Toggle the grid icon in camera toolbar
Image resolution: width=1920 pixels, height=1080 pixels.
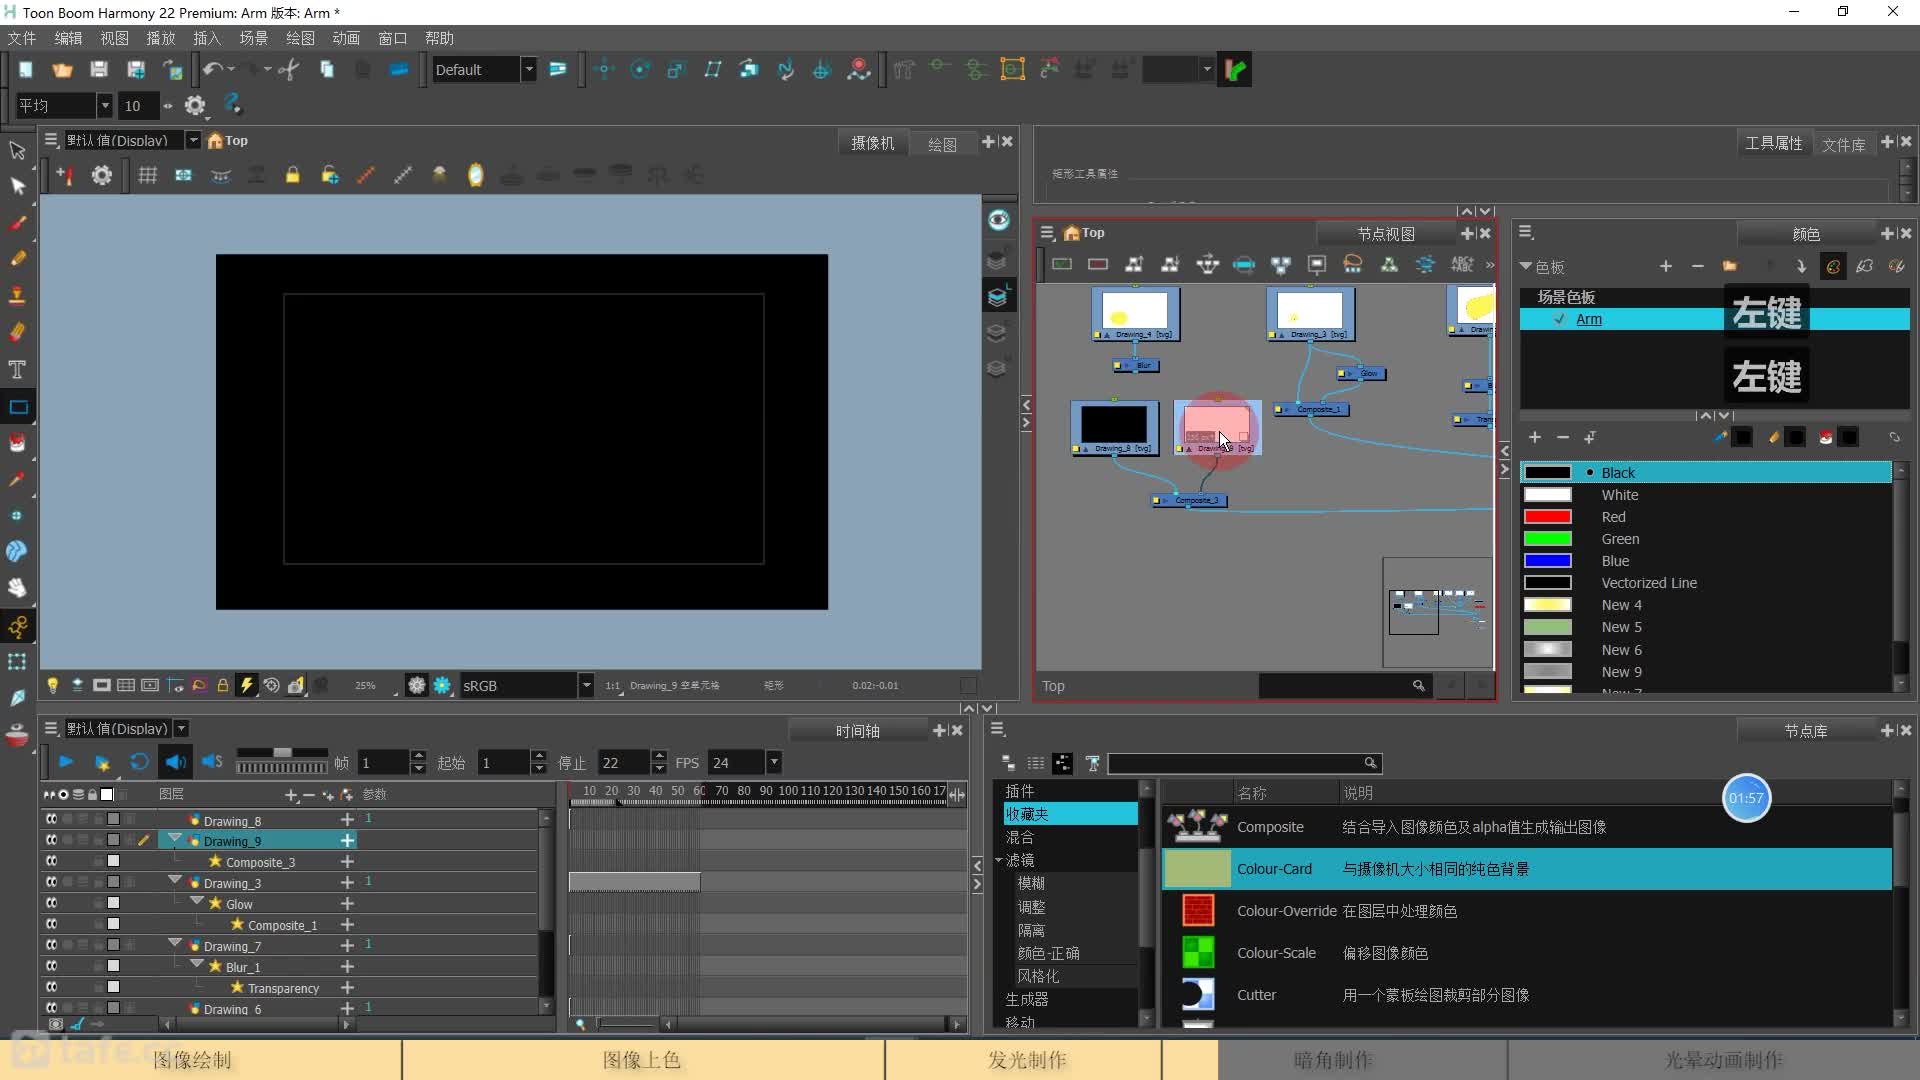pos(147,175)
